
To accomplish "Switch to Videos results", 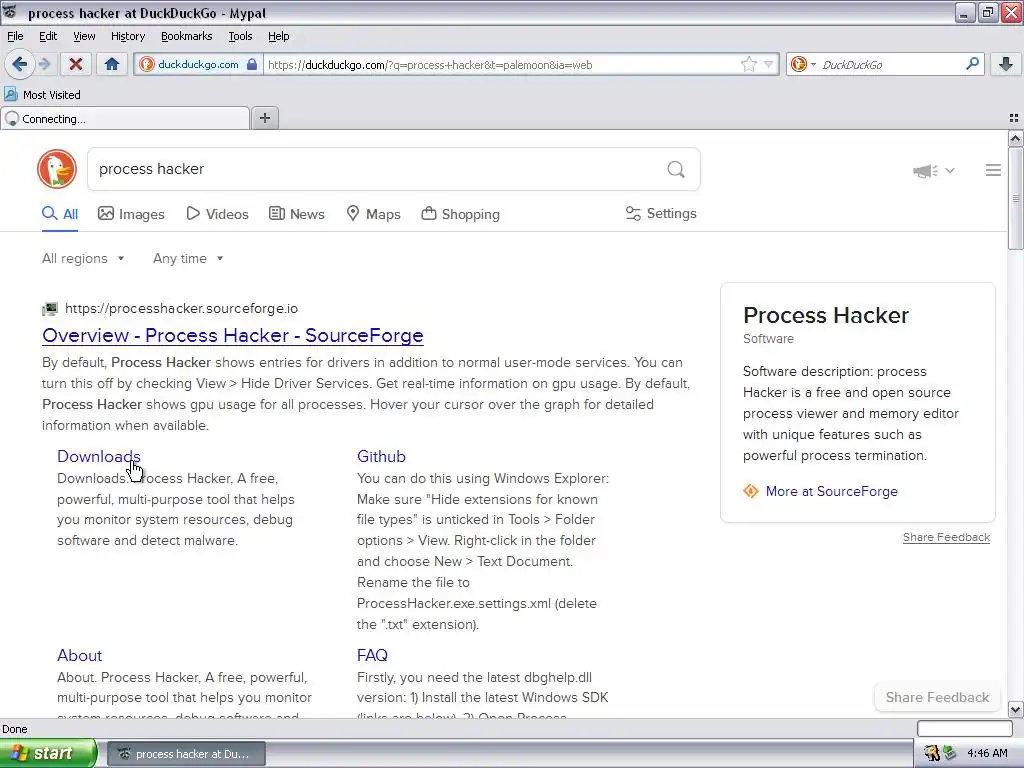I will [x=217, y=214].
